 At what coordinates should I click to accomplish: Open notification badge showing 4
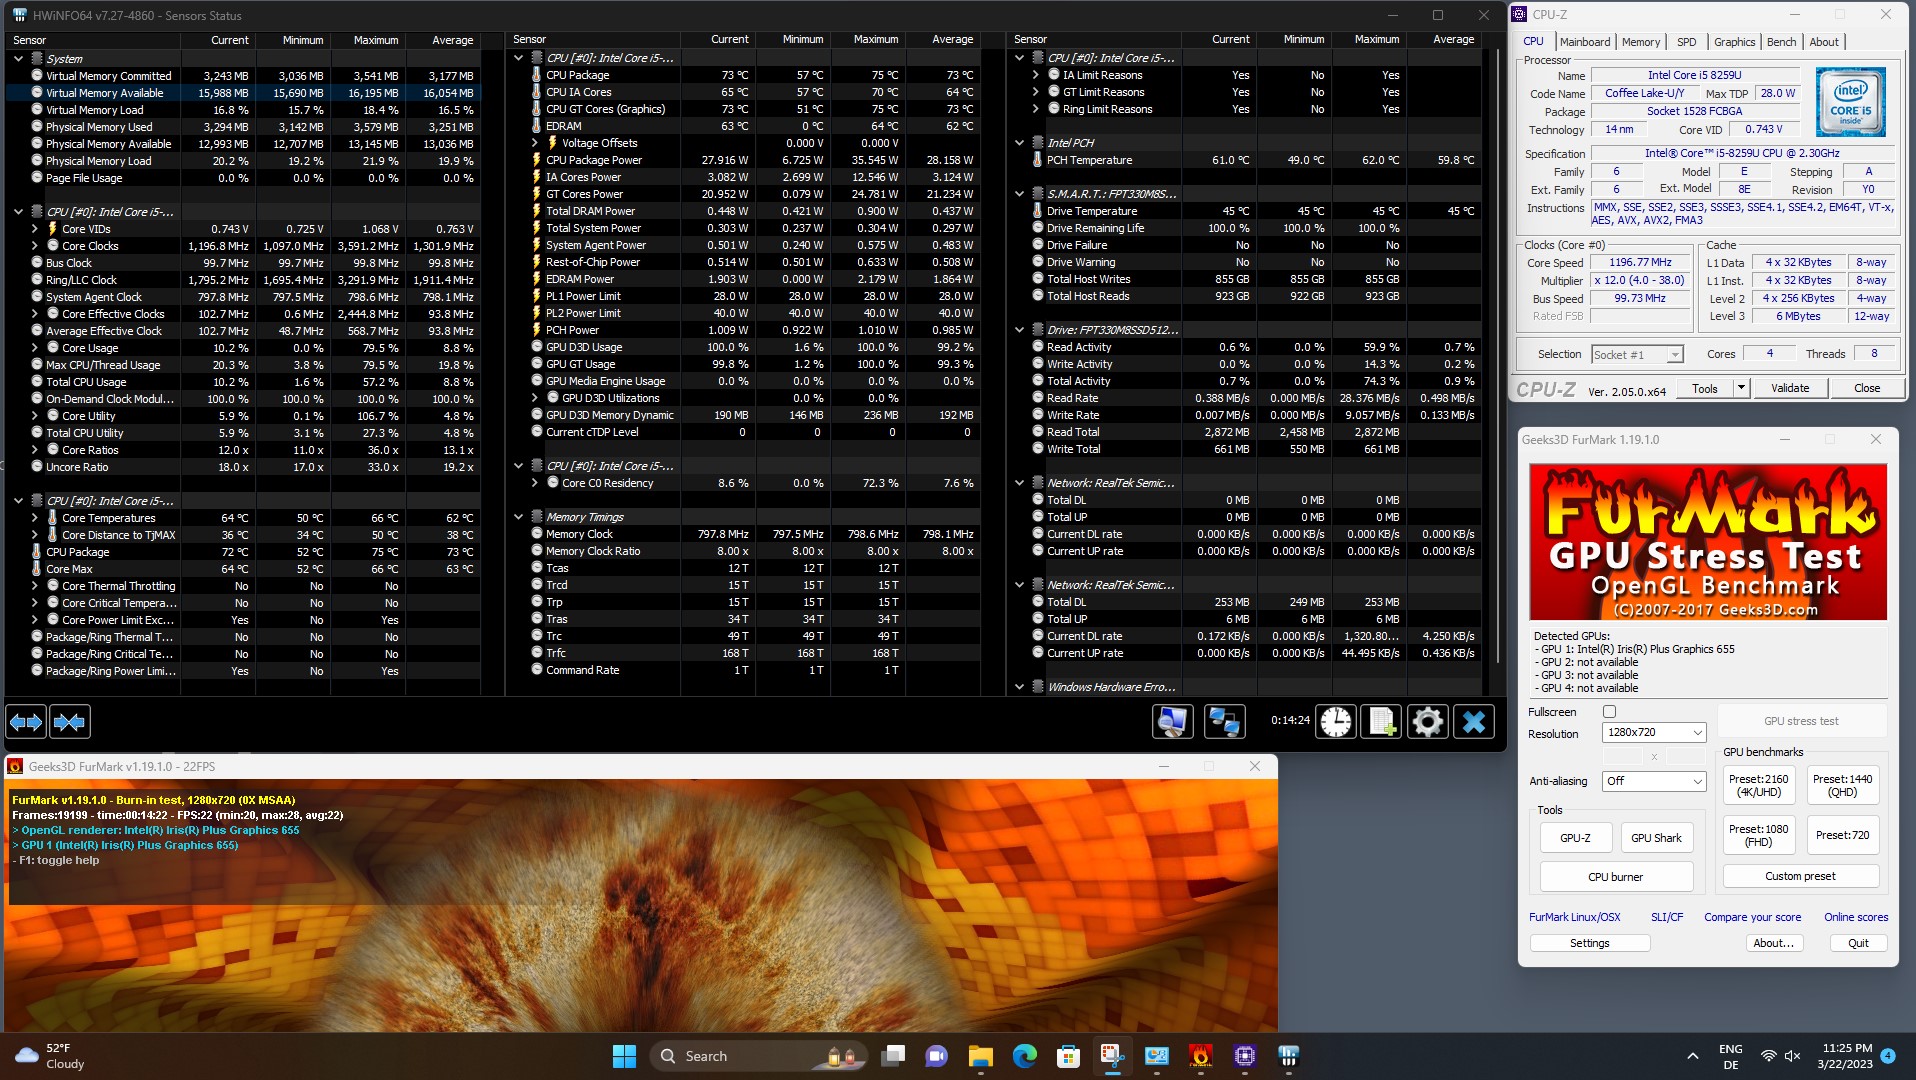coord(1887,1056)
